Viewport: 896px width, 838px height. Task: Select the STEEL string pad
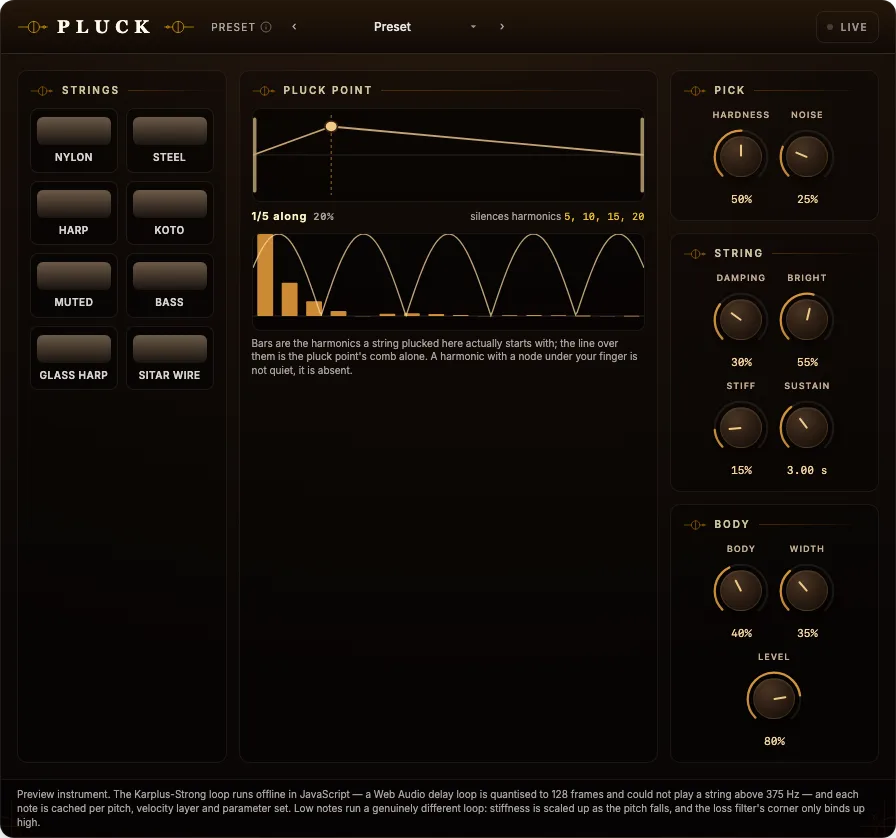(x=170, y=140)
